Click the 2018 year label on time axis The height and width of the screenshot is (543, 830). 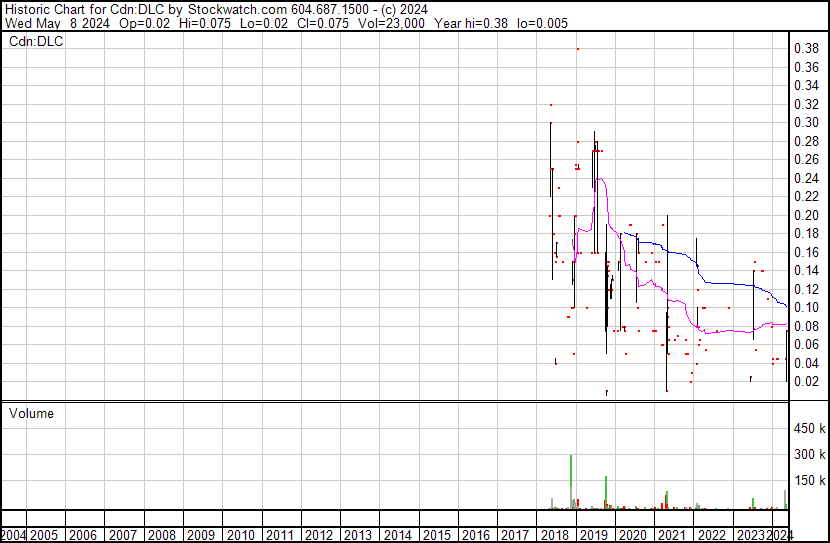[x=554, y=535]
